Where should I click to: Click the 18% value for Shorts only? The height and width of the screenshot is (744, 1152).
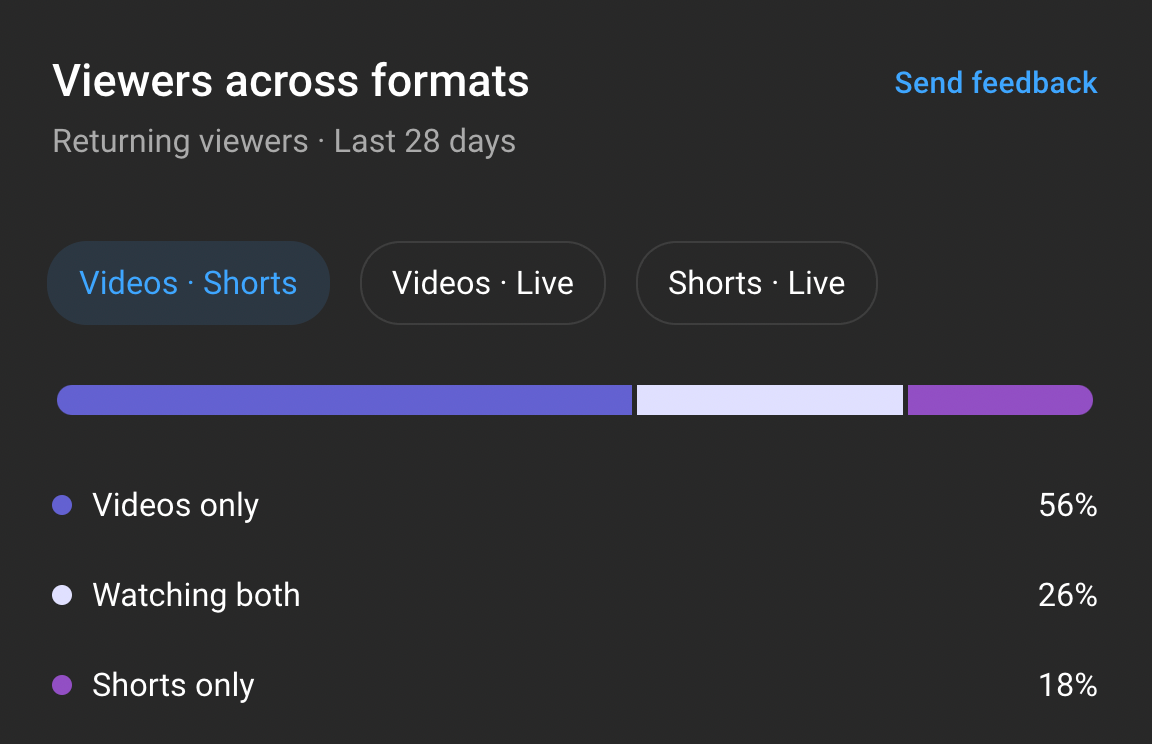point(1067,686)
